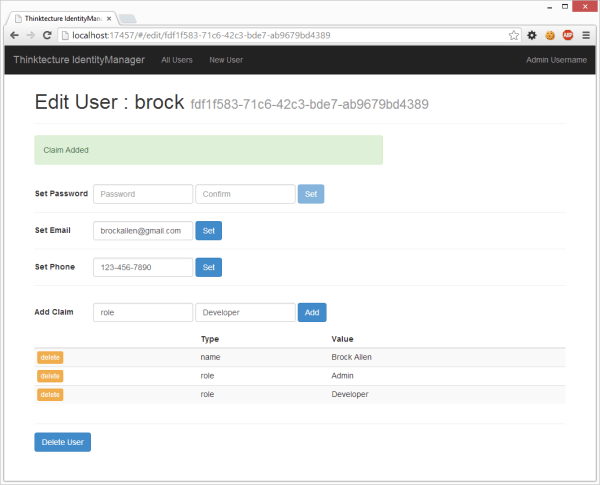Click the cookie extension icon
The image size is (600, 485).
coord(550,34)
